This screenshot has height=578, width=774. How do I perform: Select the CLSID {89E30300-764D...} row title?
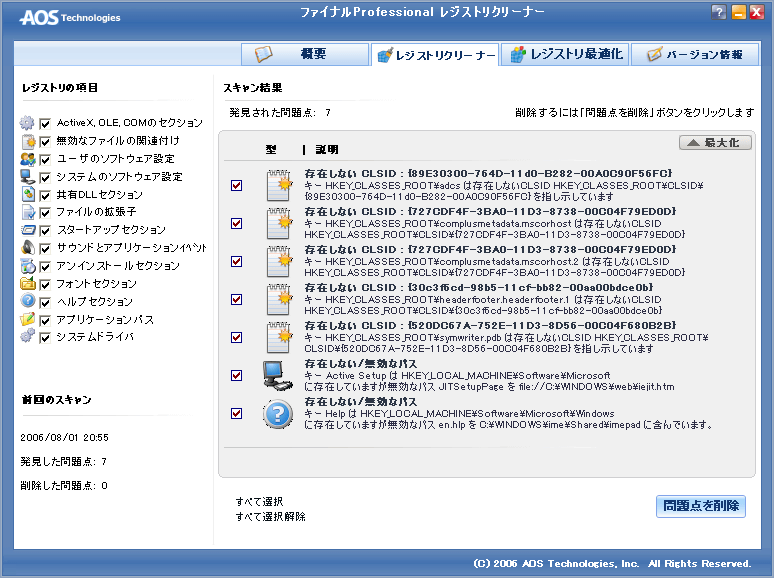(x=489, y=174)
